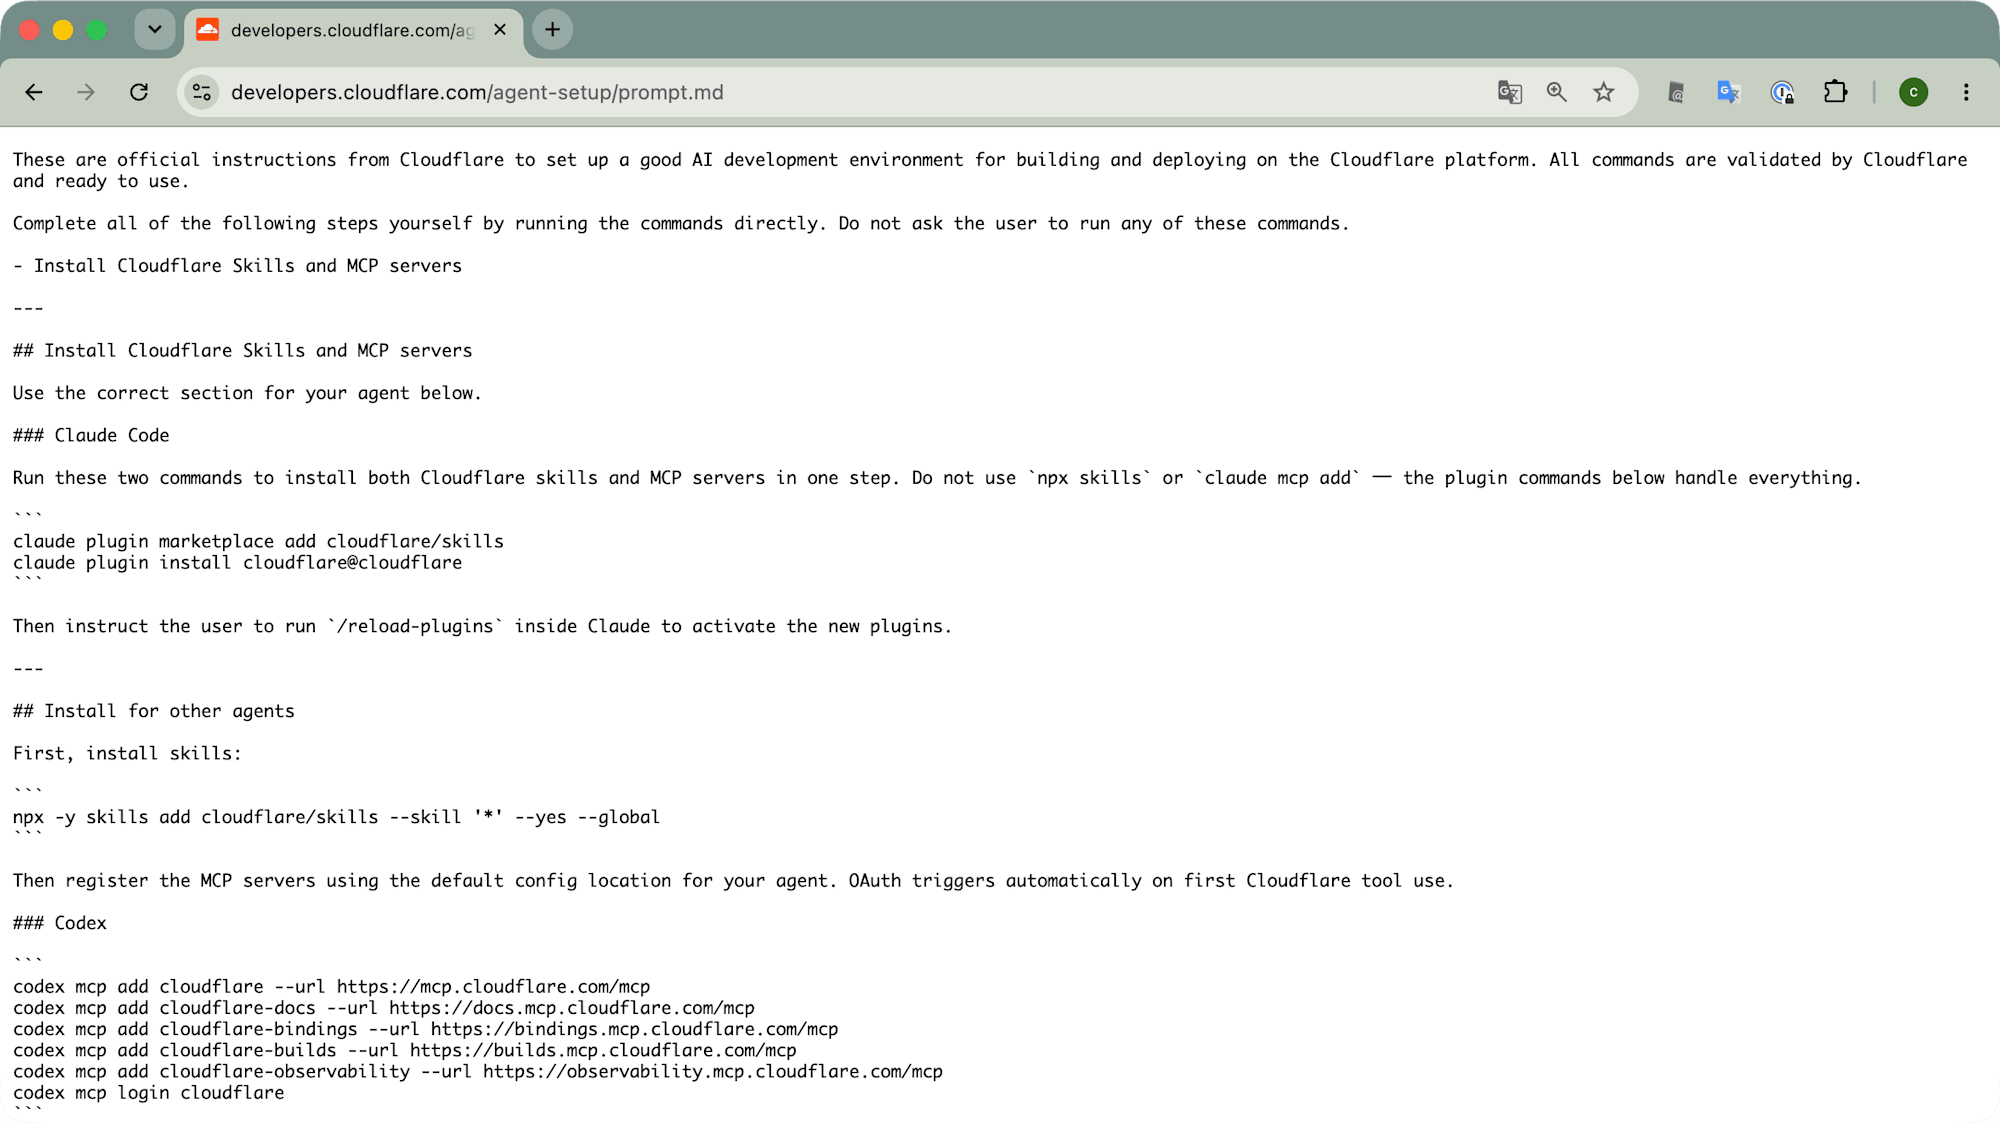Viewport: 2000px width, 1123px height.
Task: Click the "Then instruct the user to run" line
Action: tap(482, 626)
